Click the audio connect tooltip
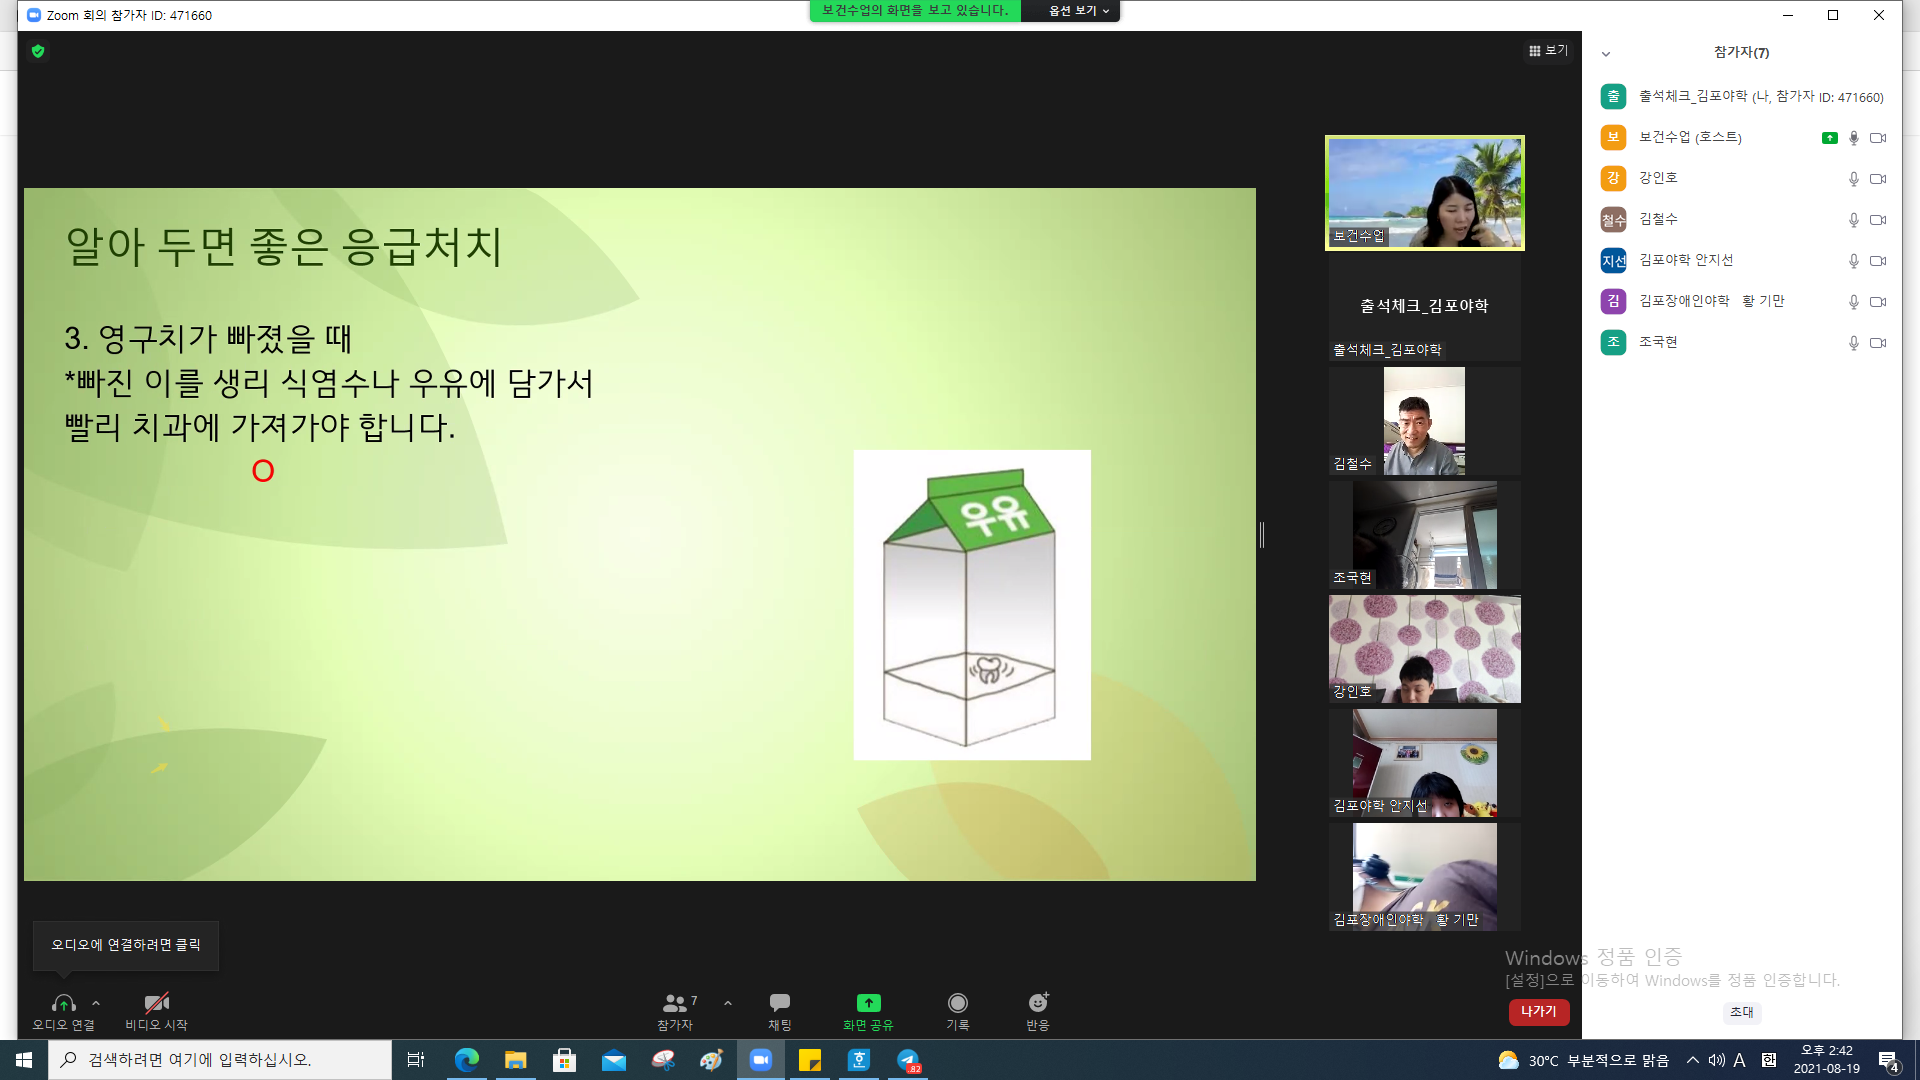Image resolution: width=1920 pixels, height=1080 pixels. (126, 945)
